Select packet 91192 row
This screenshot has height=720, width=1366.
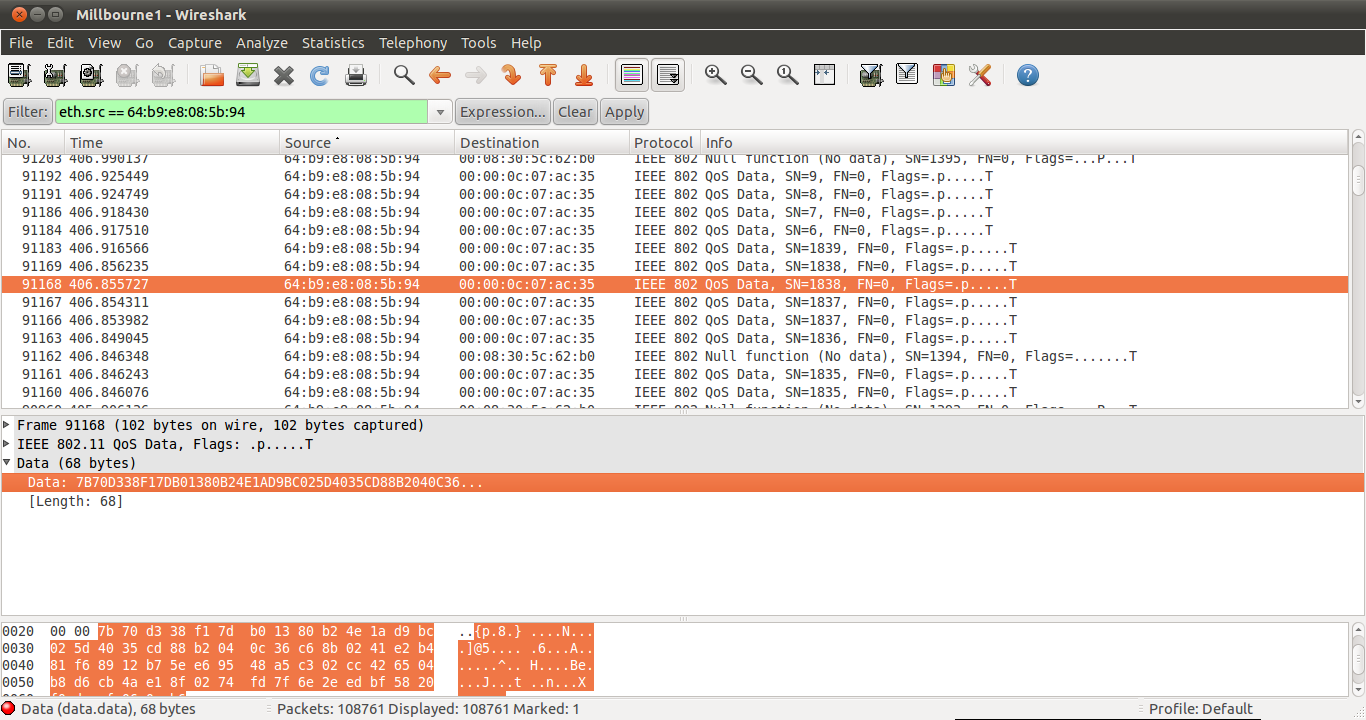(x=675, y=176)
